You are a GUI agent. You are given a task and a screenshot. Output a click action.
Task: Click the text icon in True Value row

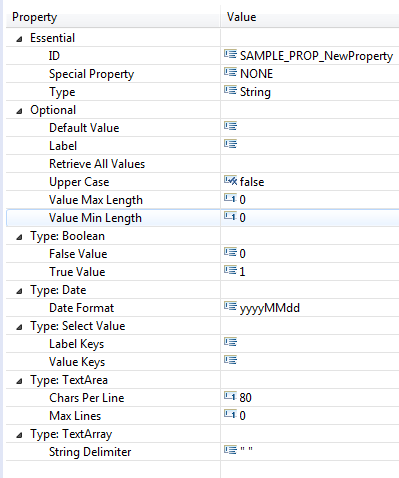pyautogui.click(x=230, y=270)
